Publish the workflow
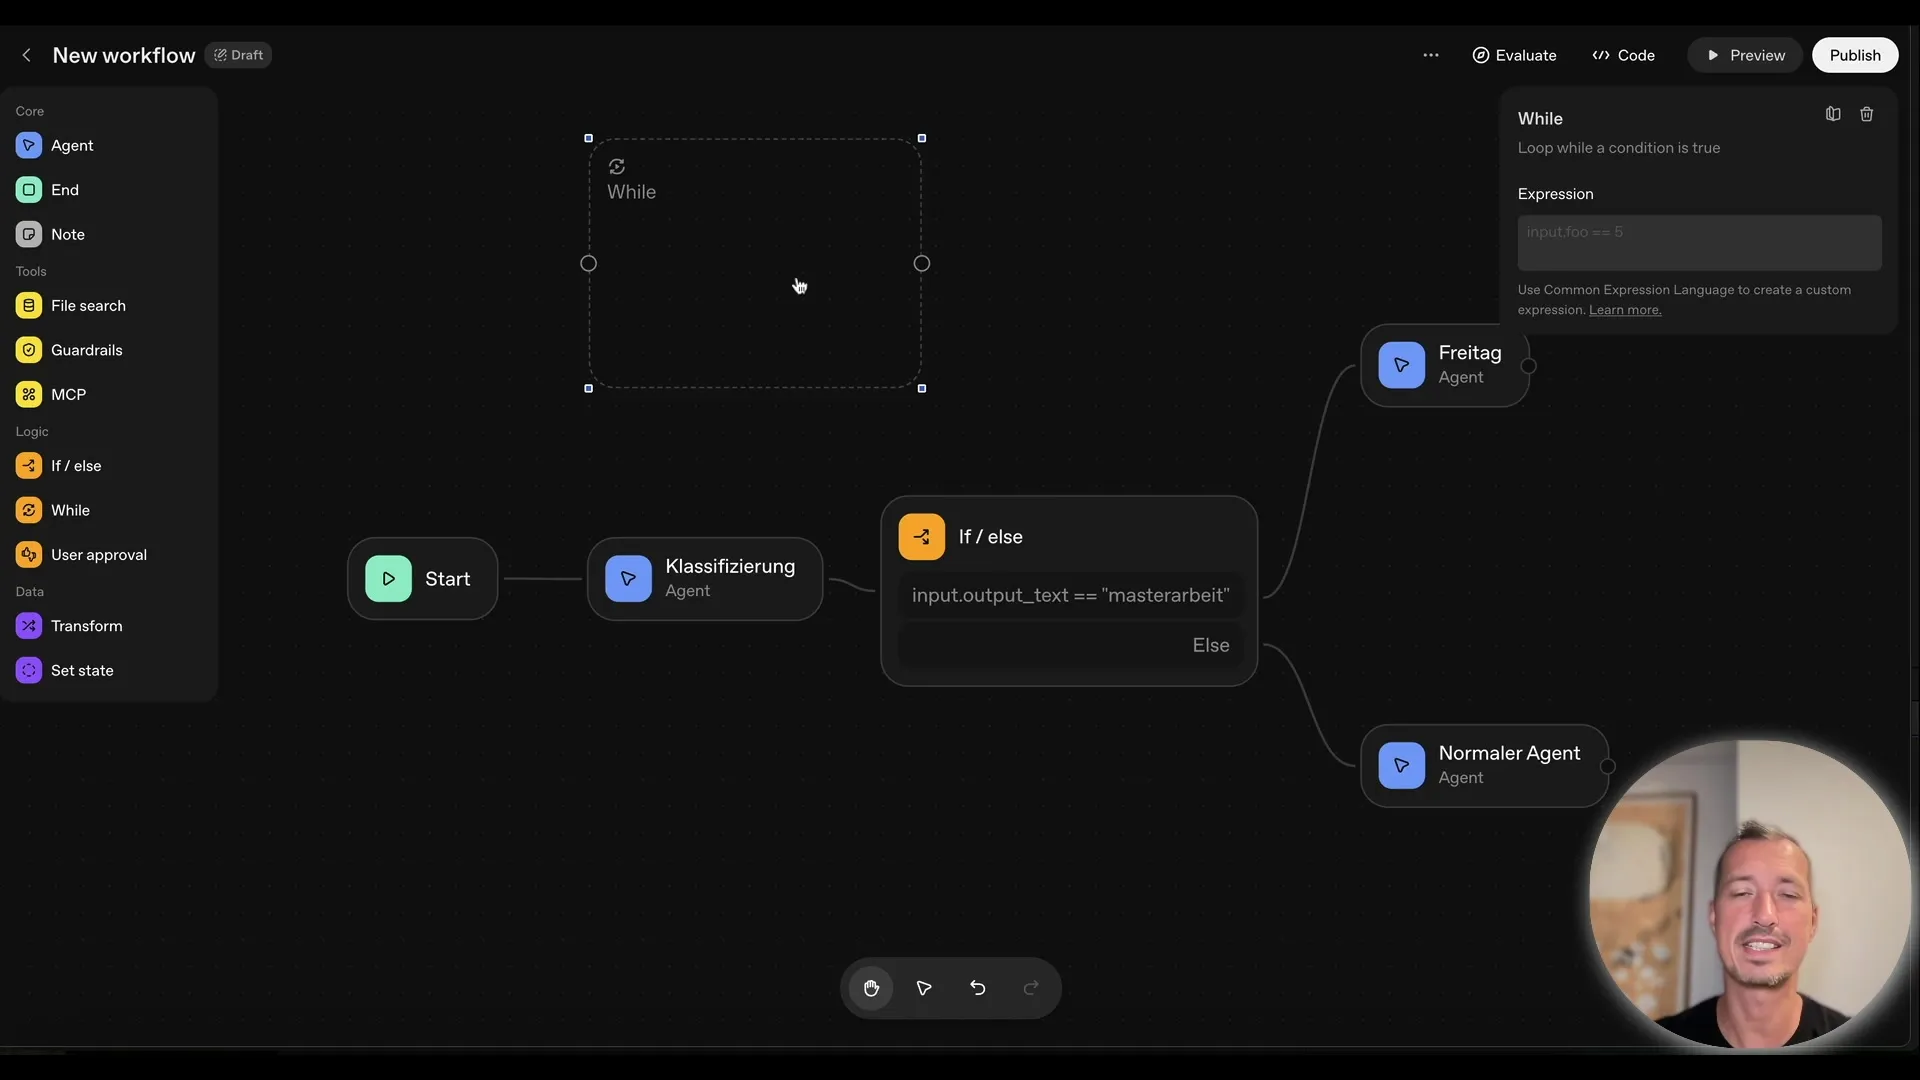1920x1080 pixels. [1855, 55]
